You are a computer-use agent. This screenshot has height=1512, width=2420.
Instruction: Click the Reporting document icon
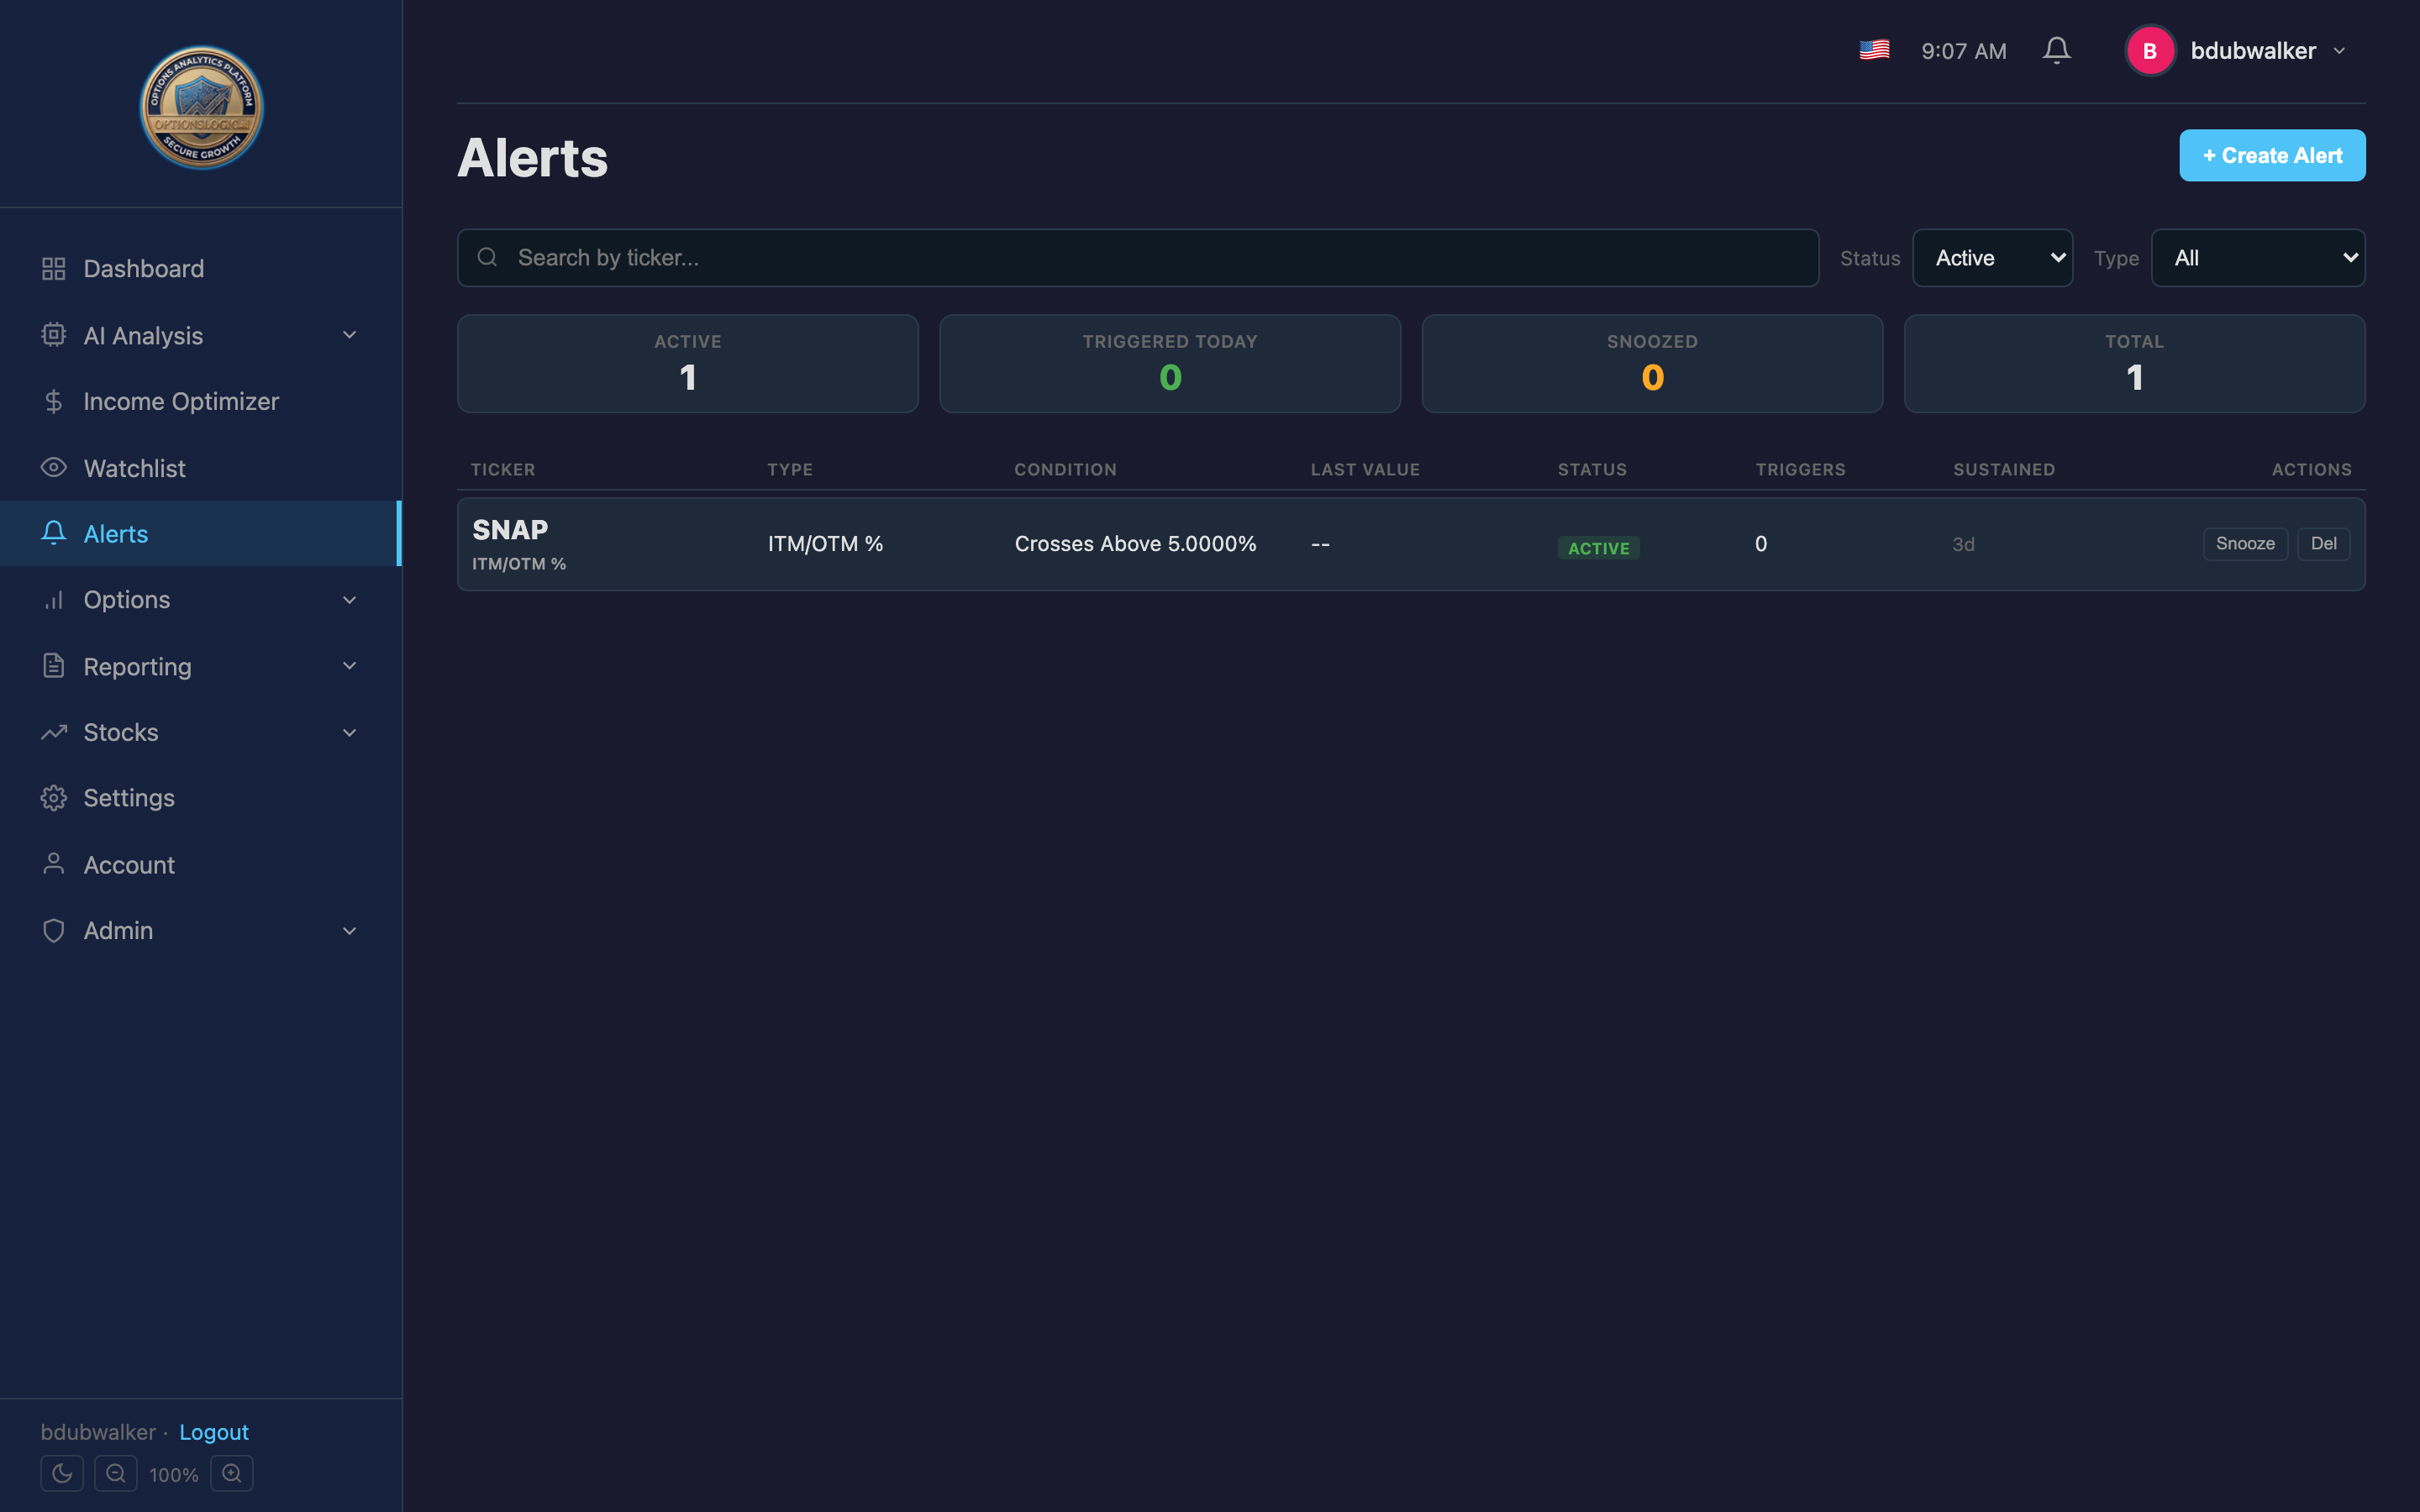(54, 666)
